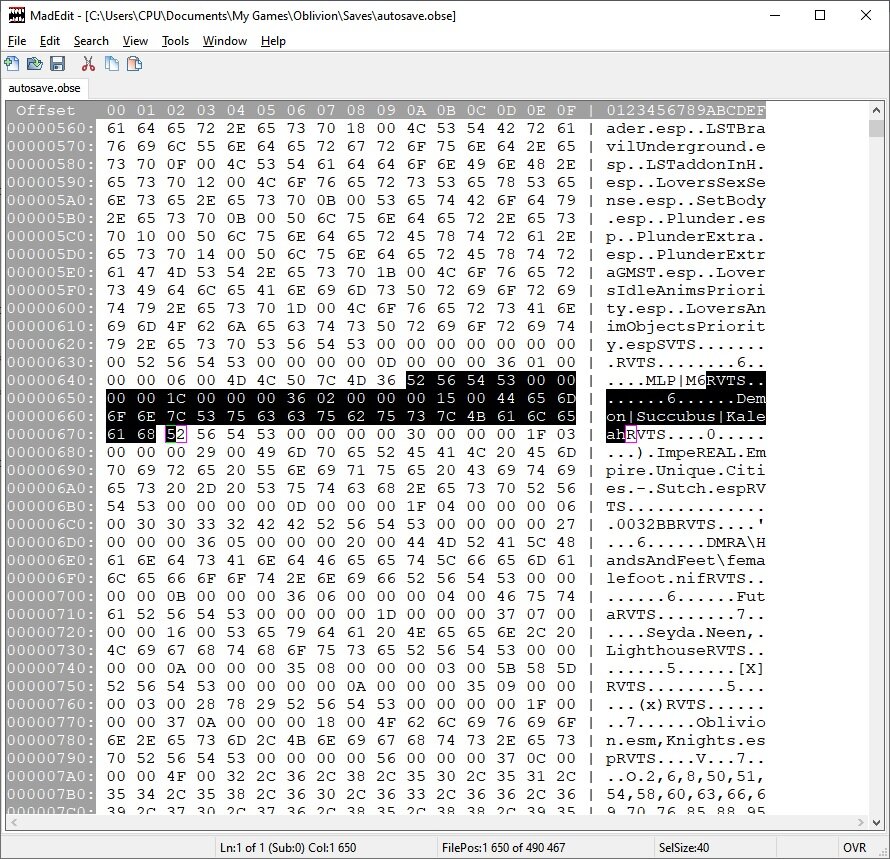The width and height of the screenshot is (890, 859).
Task: Click offset row 00000720
Action: (51, 632)
